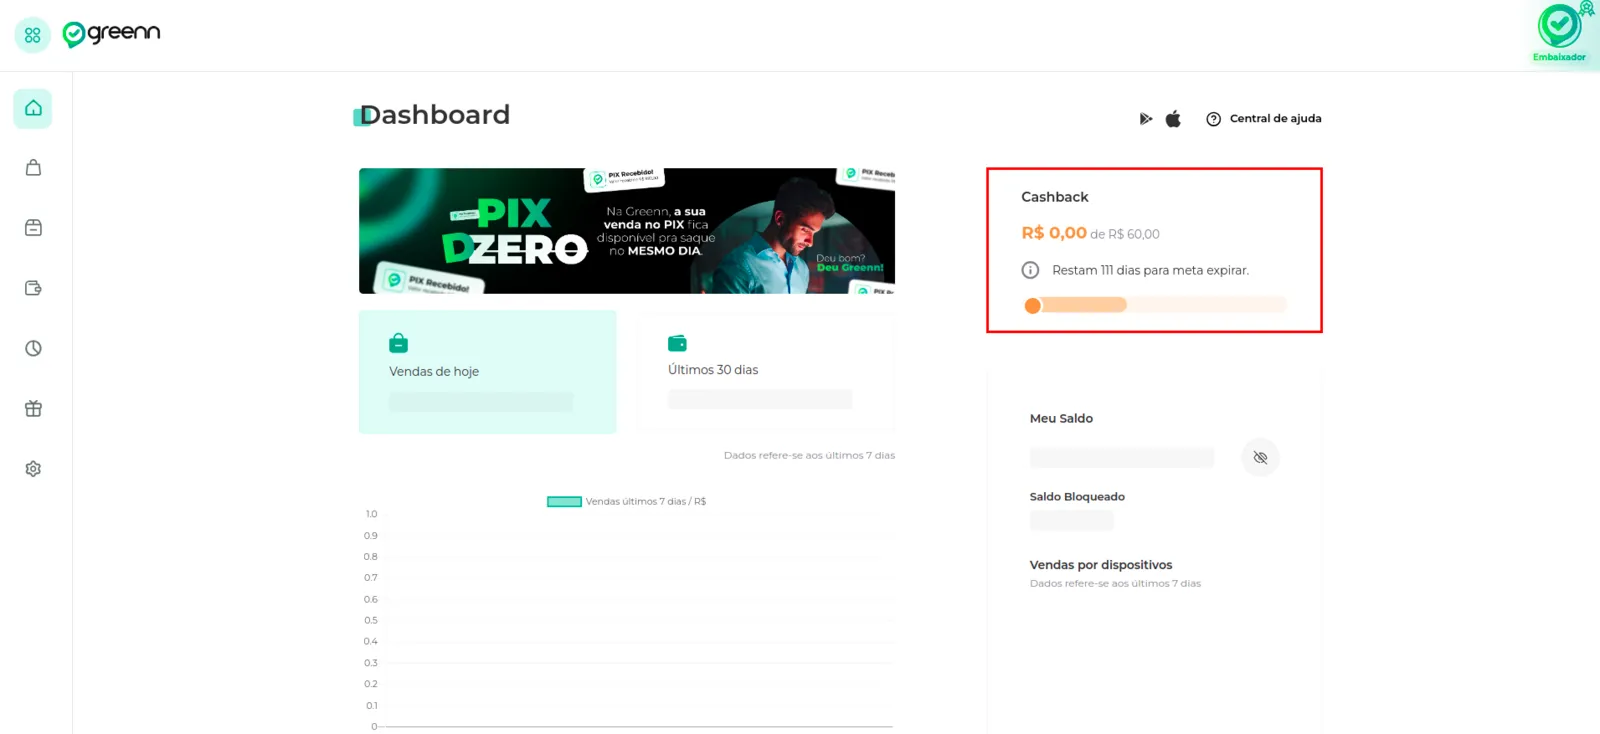Viewport: 1600px width, 734px height.
Task: Select the Últimos 30 dias card
Action: 766,372
